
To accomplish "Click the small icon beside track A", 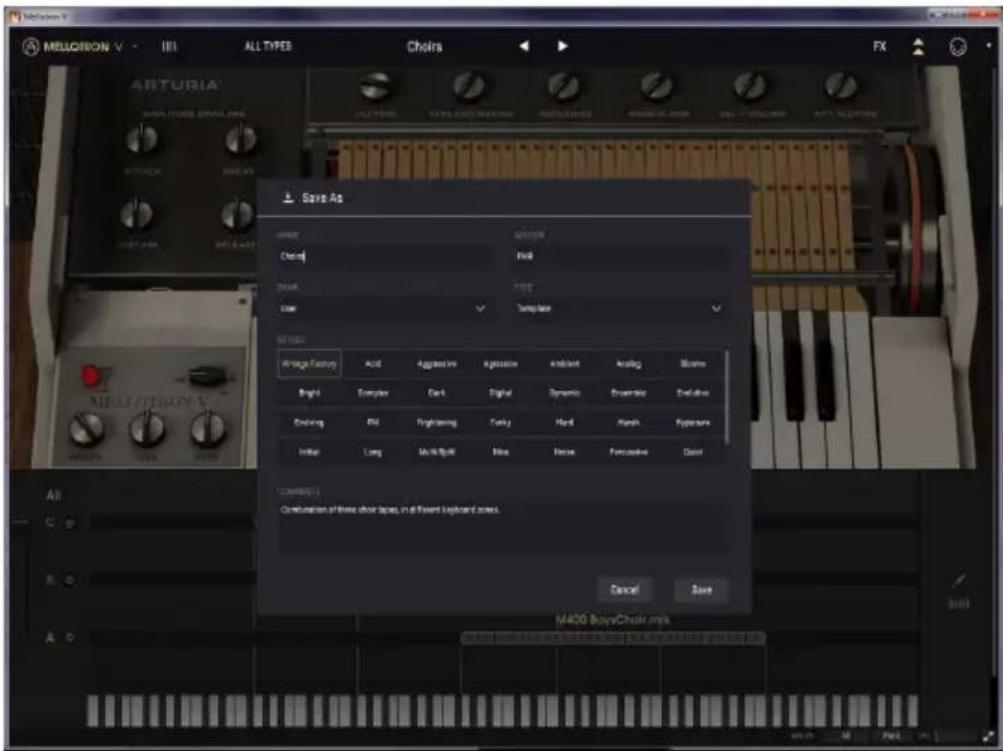I will pos(70,638).
